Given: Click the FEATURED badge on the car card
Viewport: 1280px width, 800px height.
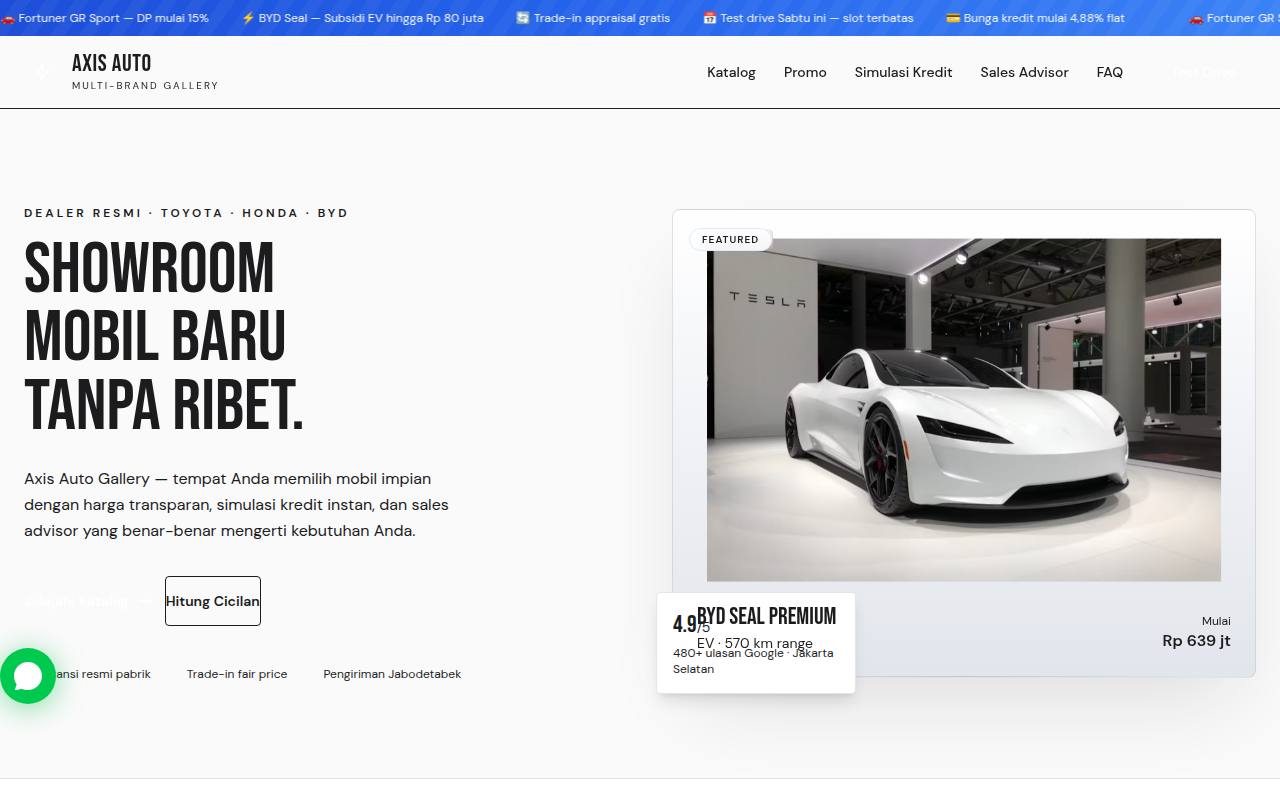Looking at the screenshot, I should [730, 240].
